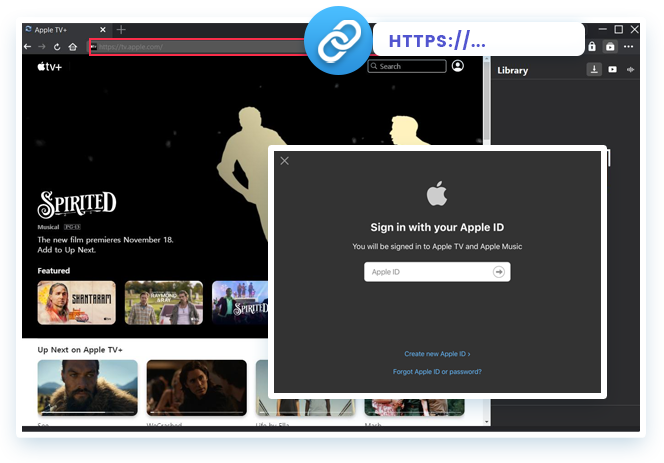
Task: Click the tv.apple.com address bar
Action: coord(197,47)
